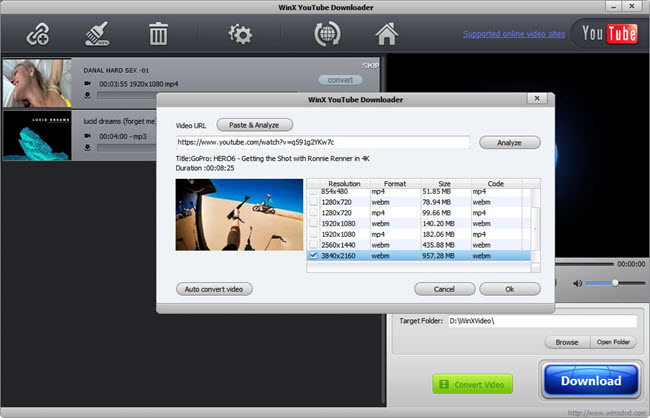Open the www.winxdvd.com link
Viewport: 650px width, 418px height.
(607, 413)
